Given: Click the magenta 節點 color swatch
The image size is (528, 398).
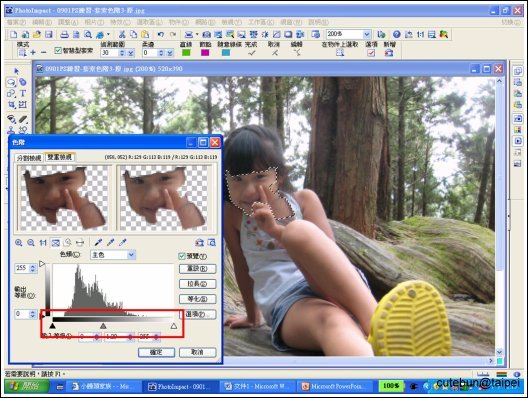Looking at the screenshot, I should click(205, 53).
